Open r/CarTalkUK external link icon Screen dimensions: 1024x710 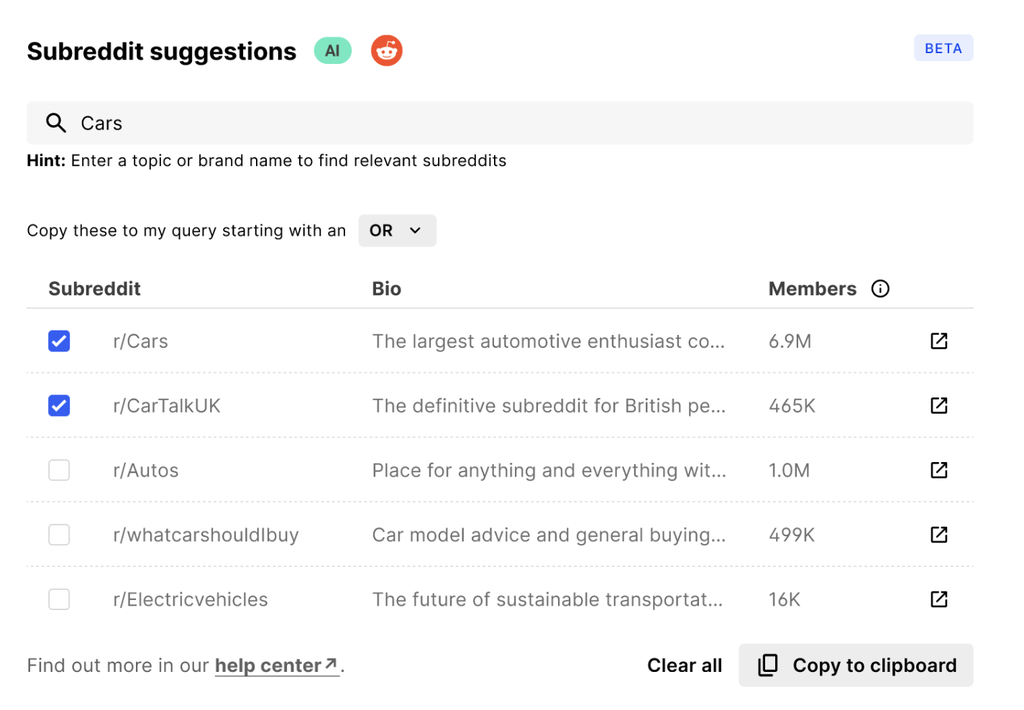(x=938, y=406)
